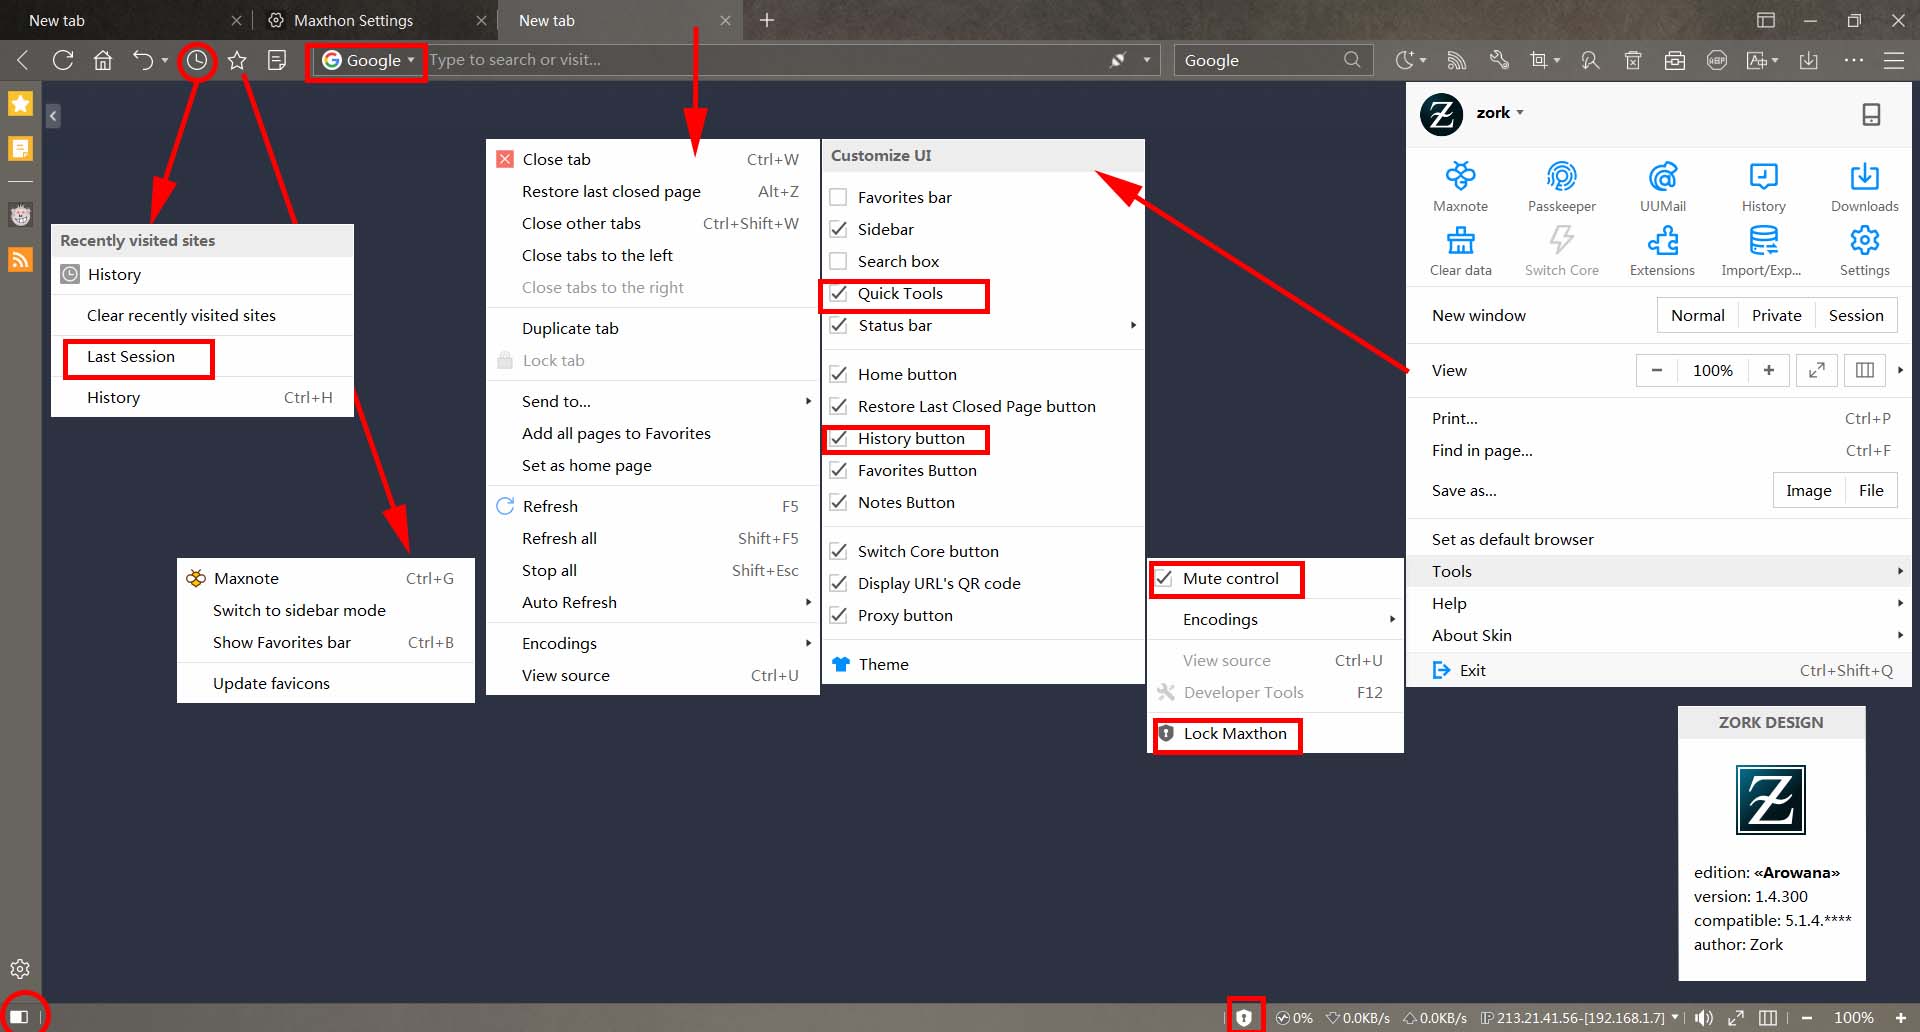Open Google search engine dropdown in address bar
Viewport: 1920px width, 1032px height.
(x=368, y=60)
